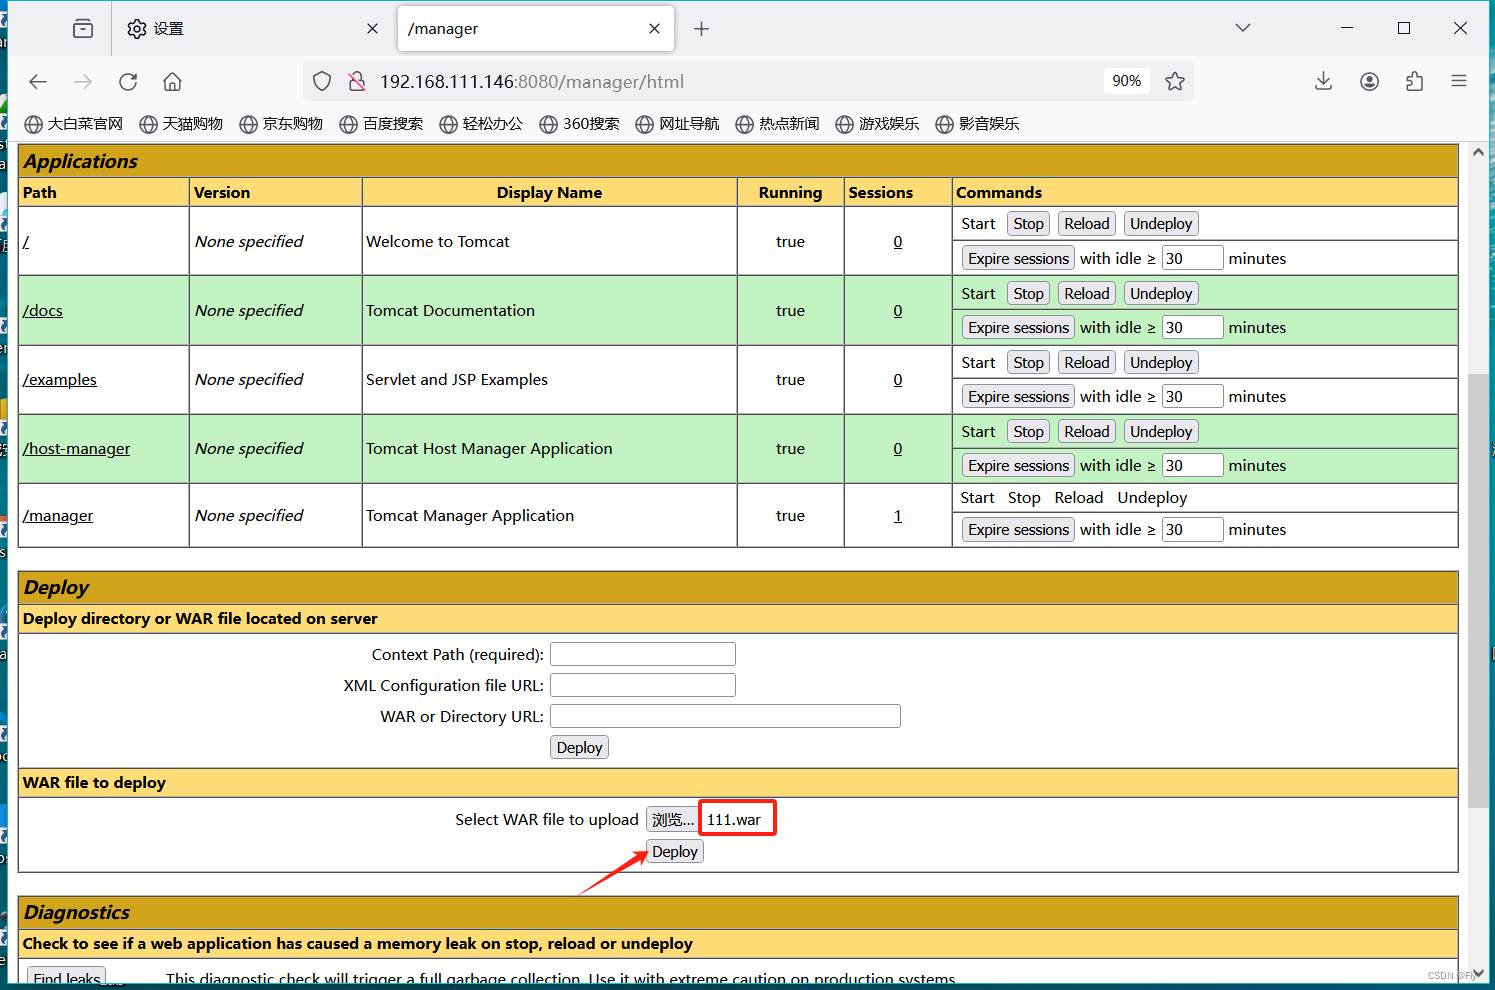Stop the /docs application
Image resolution: width=1495 pixels, height=990 pixels.
click(1028, 294)
